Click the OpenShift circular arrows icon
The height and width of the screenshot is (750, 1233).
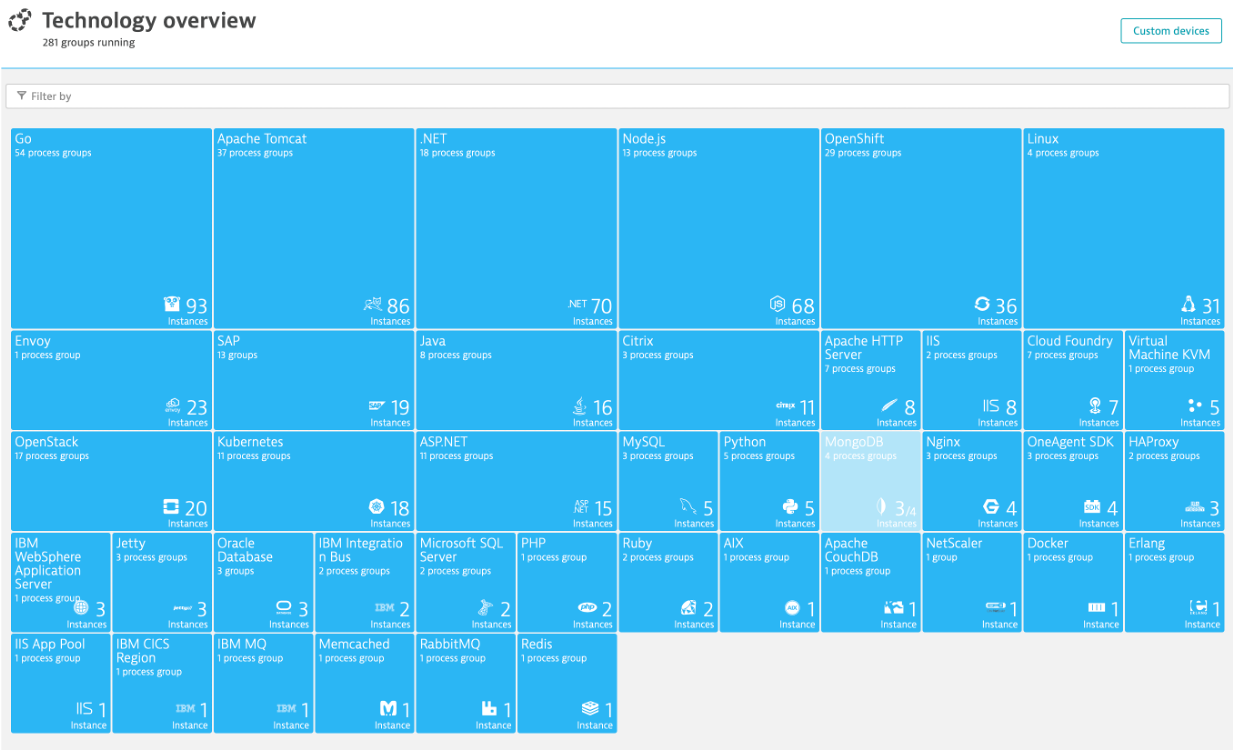pos(982,305)
